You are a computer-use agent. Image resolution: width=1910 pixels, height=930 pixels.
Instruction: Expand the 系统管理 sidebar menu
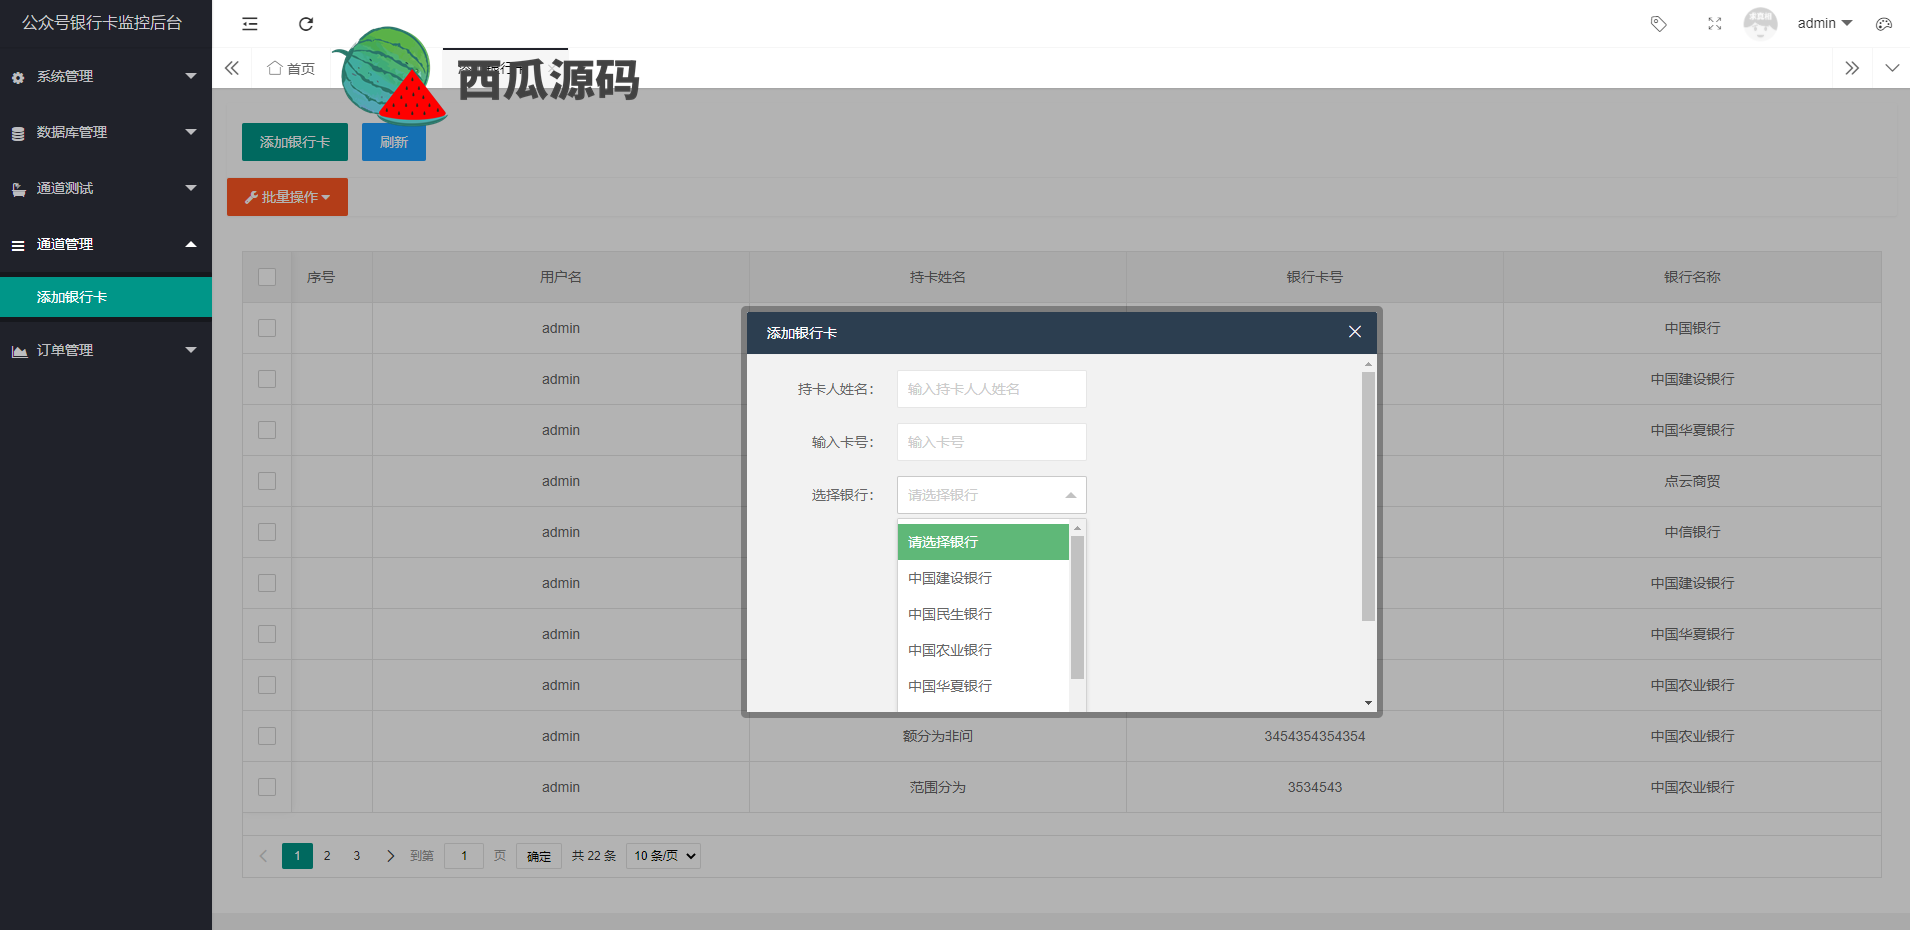[x=105, y=76]
